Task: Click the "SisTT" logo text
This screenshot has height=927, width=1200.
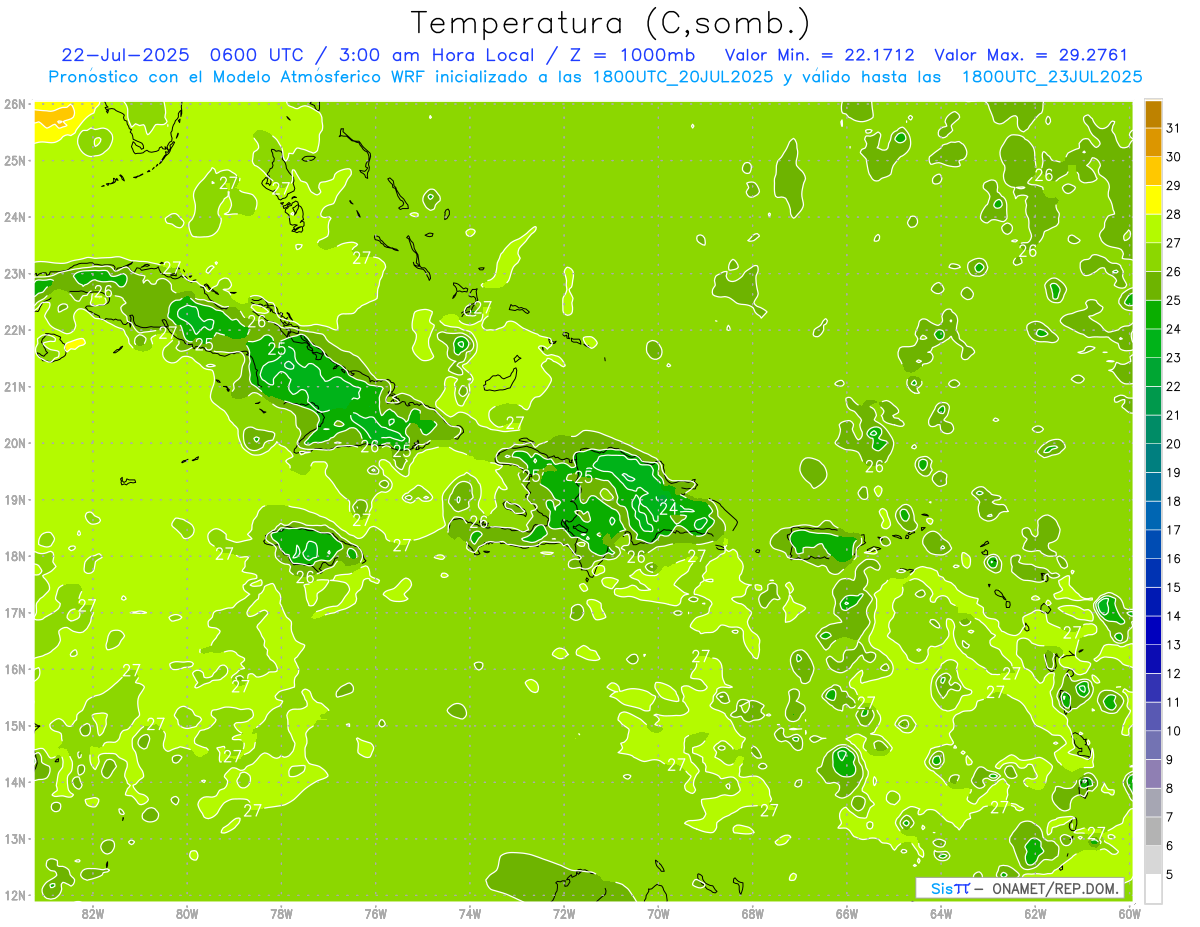Action: tap(950, 888)
